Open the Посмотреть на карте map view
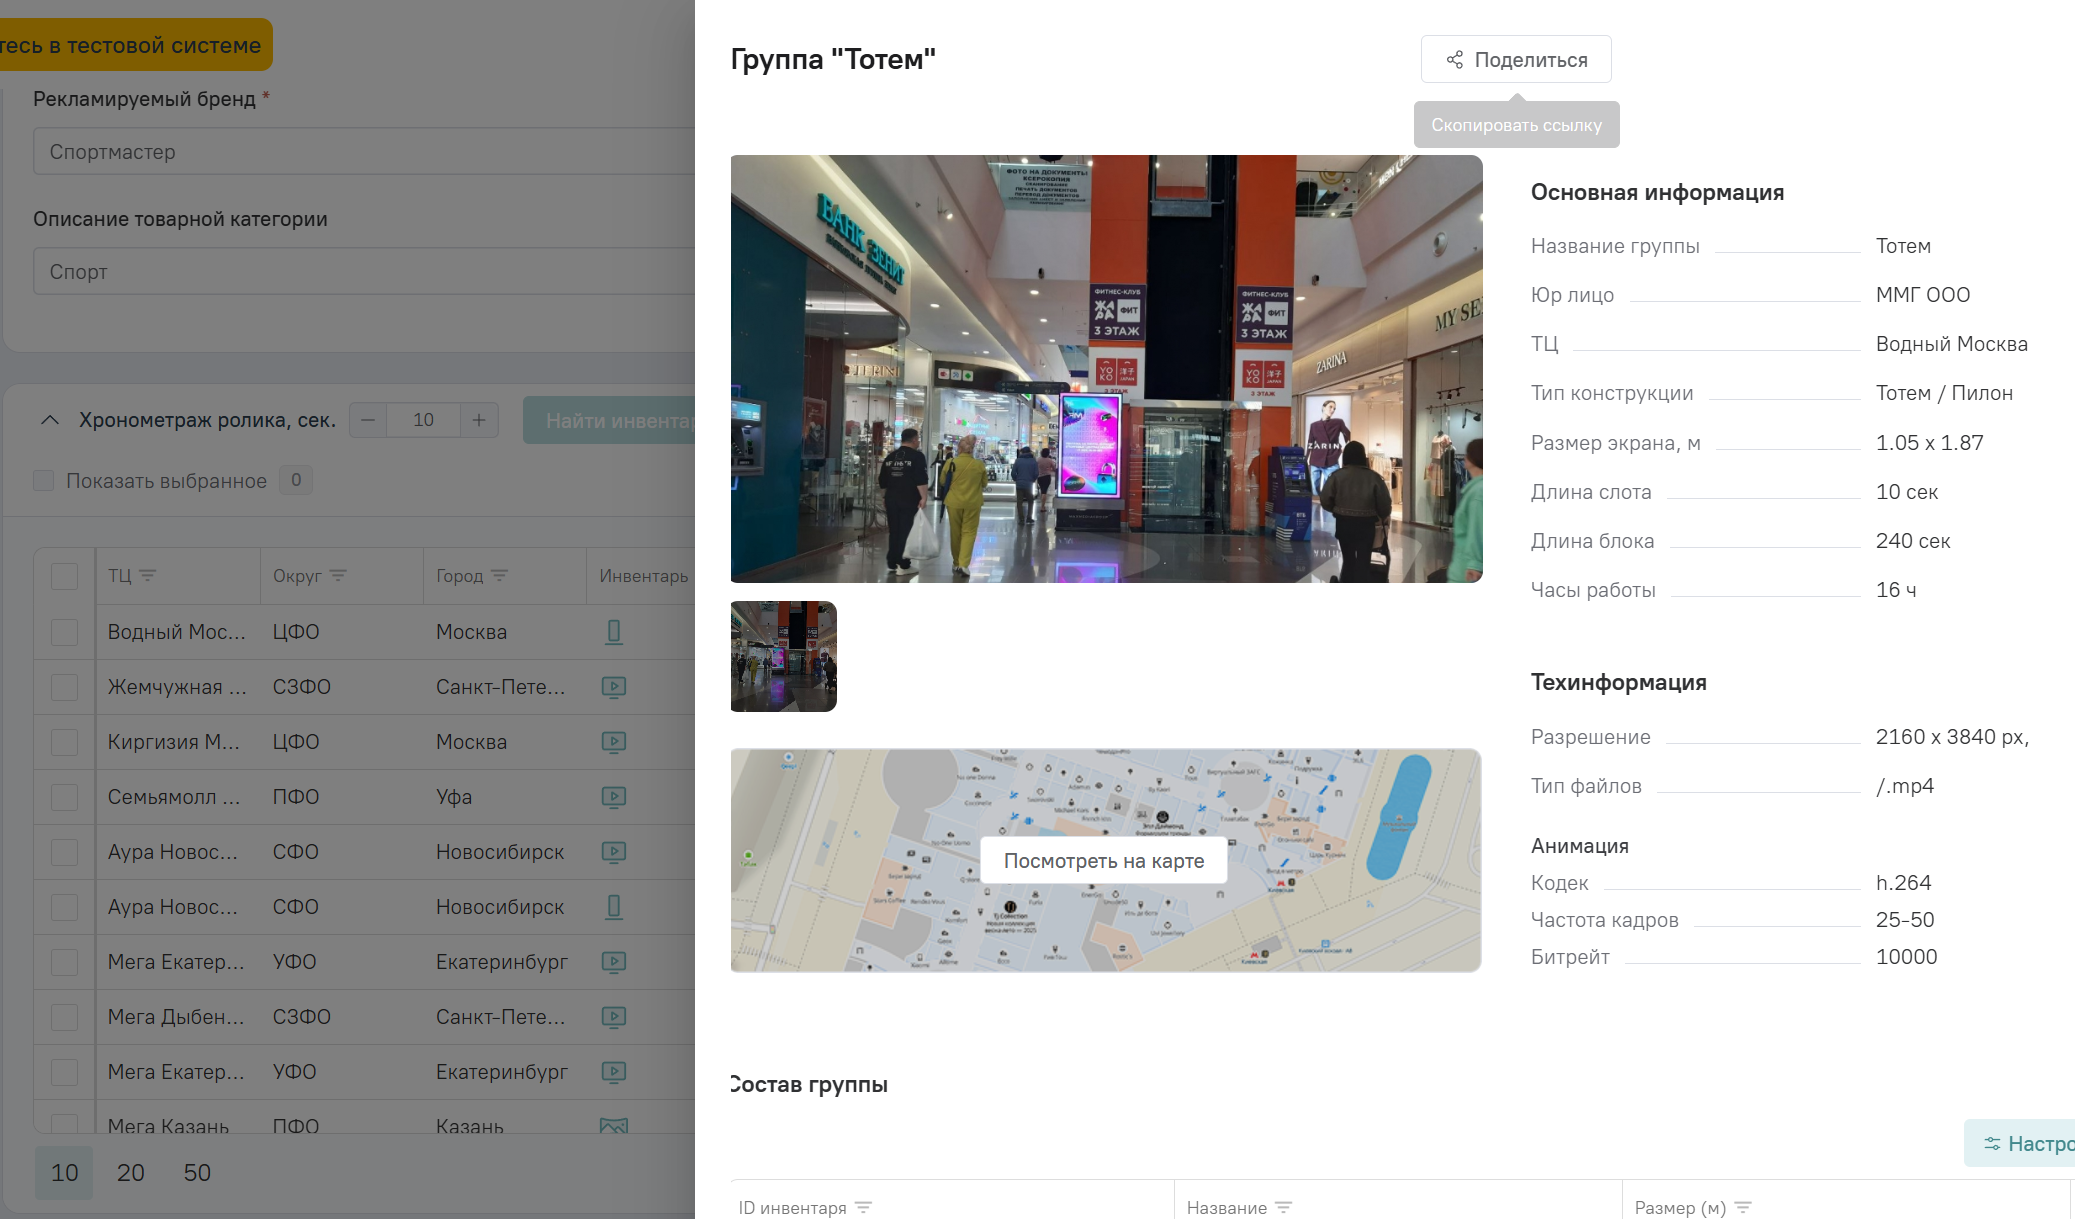This screenshot has height=1219, width=2075. click(1104, 861)
